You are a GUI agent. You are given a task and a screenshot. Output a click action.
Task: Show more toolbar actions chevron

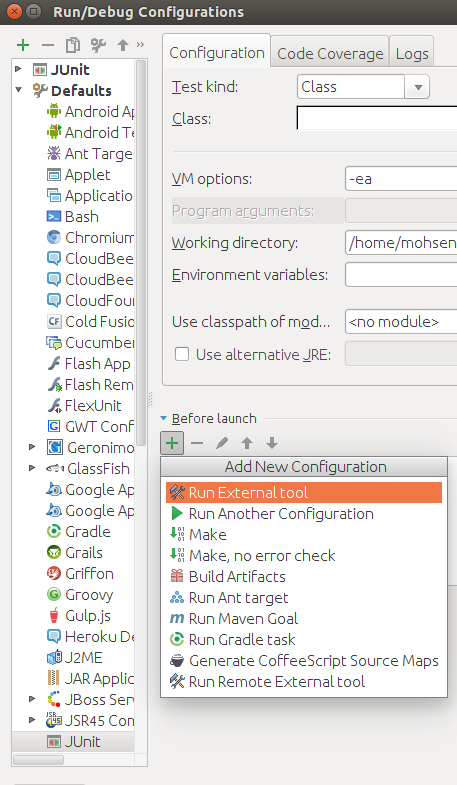click(x=140, y=45)
